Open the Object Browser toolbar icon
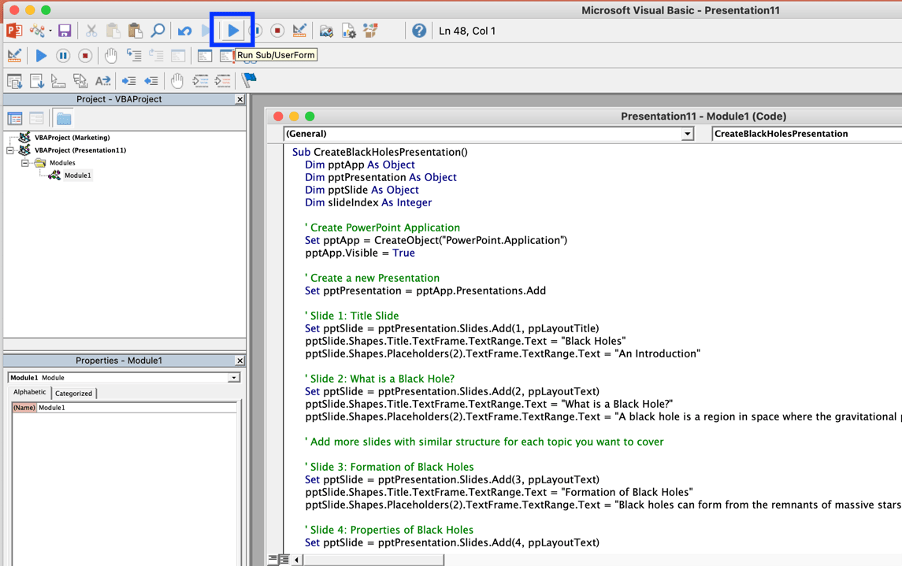This screenshot has width=902, height=566. click(370, 30)
